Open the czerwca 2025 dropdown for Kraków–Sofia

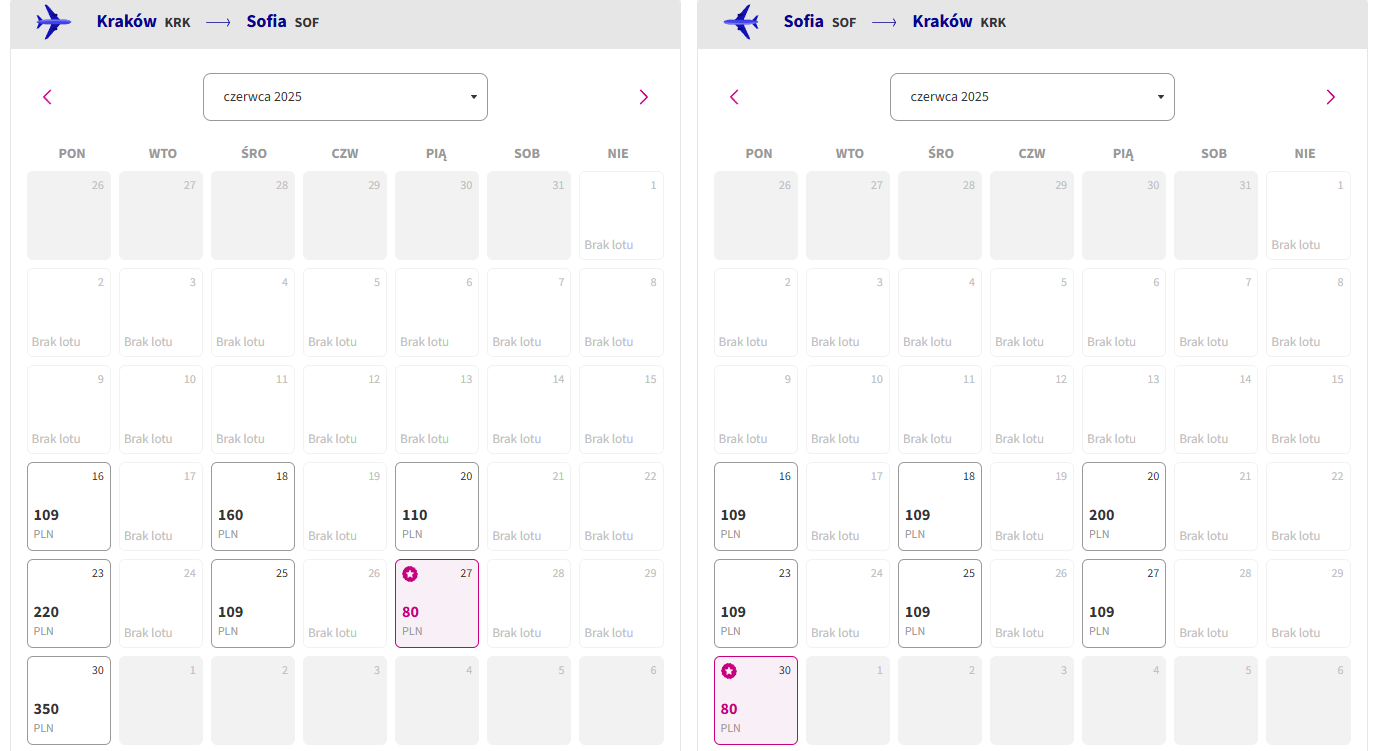pyautogui.click(x=345, y=97)
